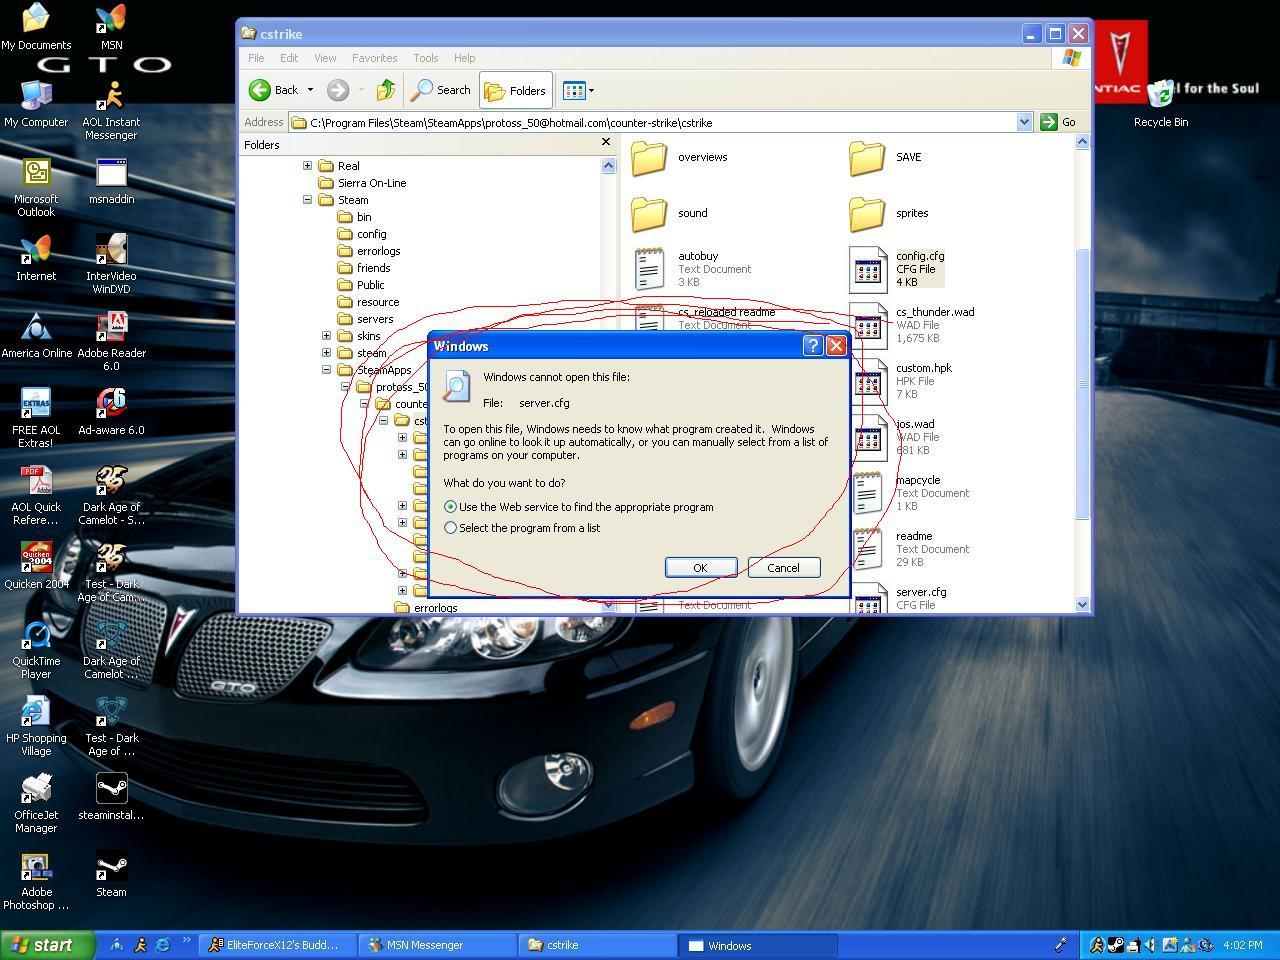Choose 'Select the program from a list'
This screenshot has width=1280, height=960.
[450, 528]
